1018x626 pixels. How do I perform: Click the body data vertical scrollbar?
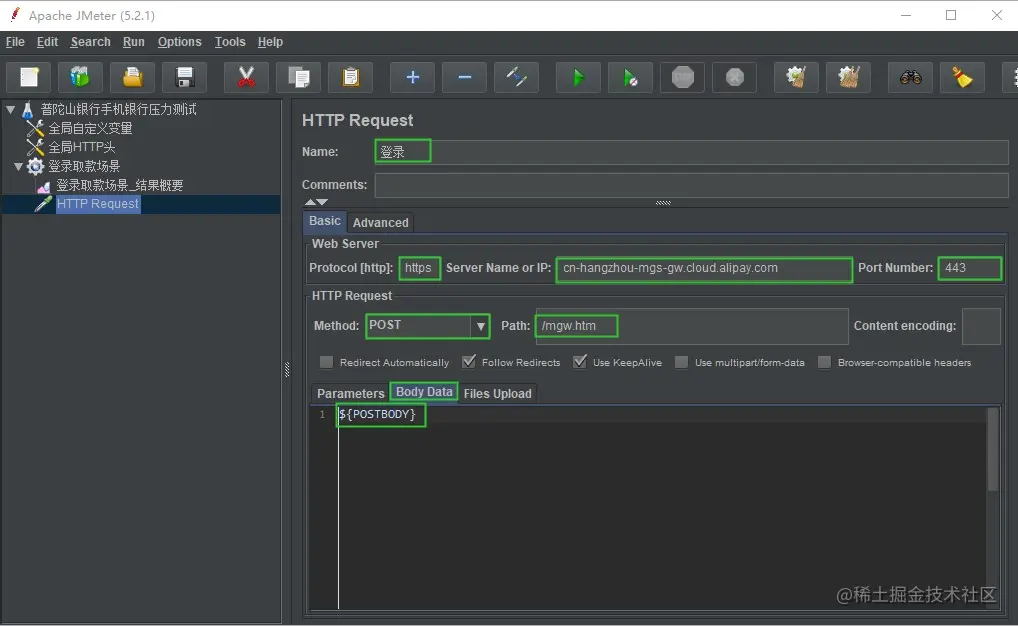point(993,449)
